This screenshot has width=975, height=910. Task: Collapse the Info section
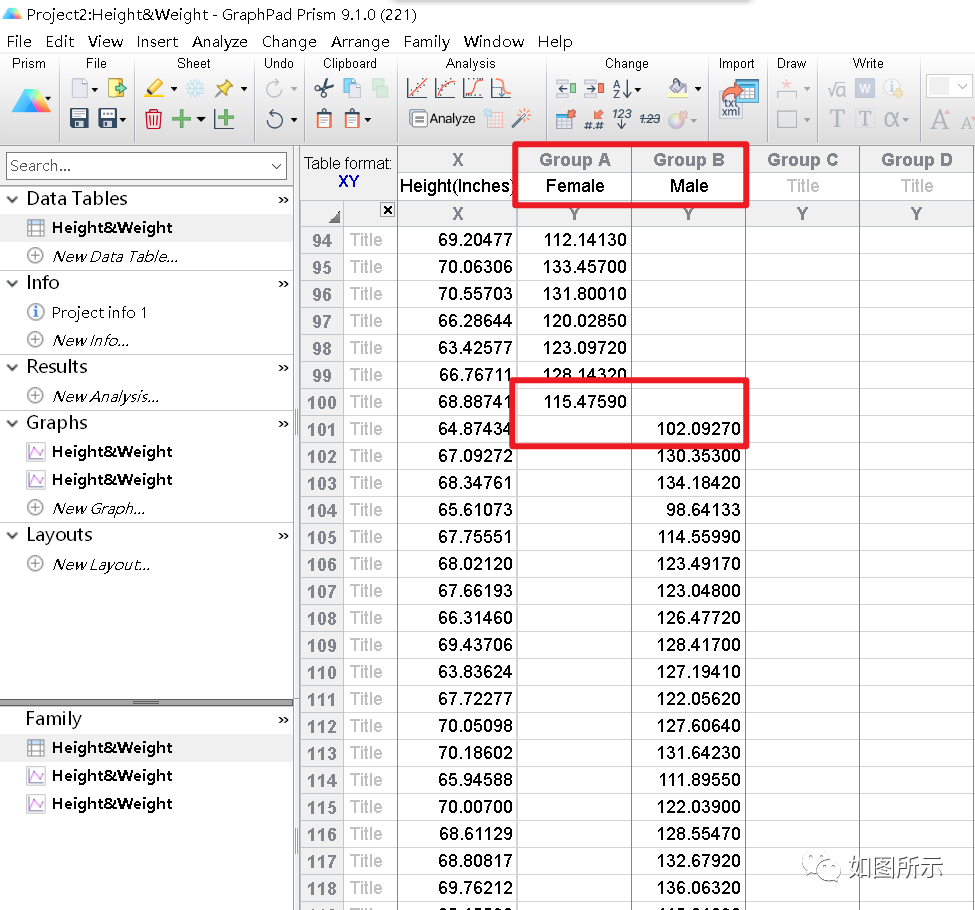point(12,283)
